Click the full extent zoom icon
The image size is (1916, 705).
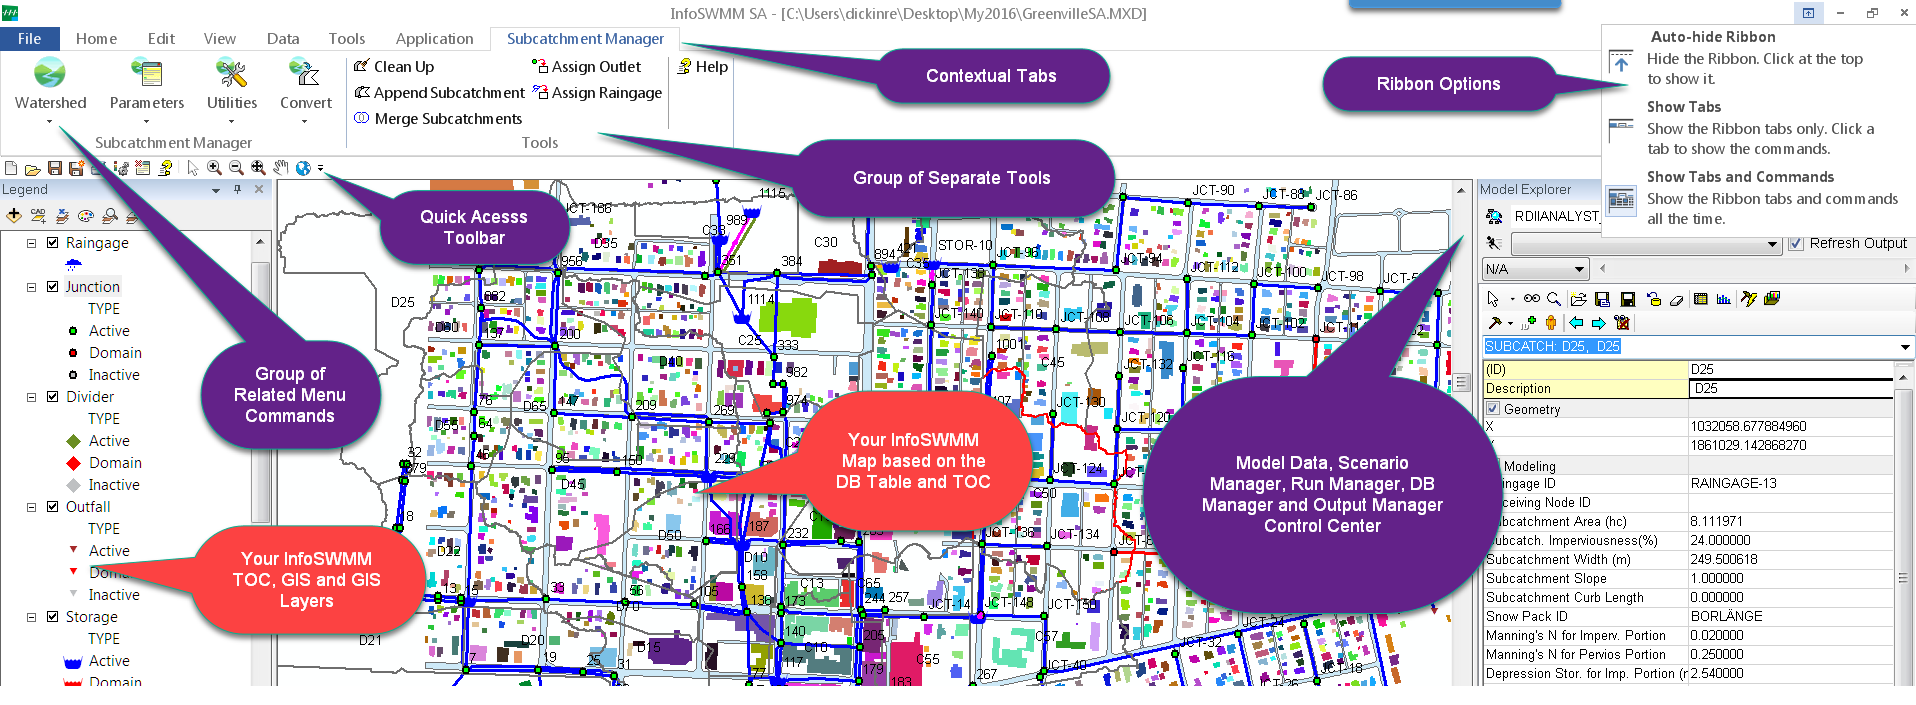[x=258, y=168]
